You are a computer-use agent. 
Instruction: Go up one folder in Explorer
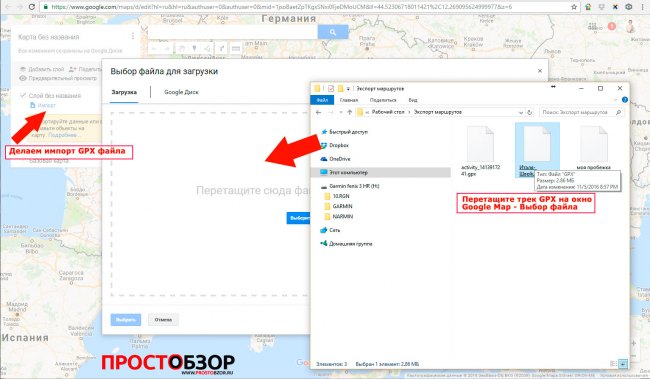(349, 112)
